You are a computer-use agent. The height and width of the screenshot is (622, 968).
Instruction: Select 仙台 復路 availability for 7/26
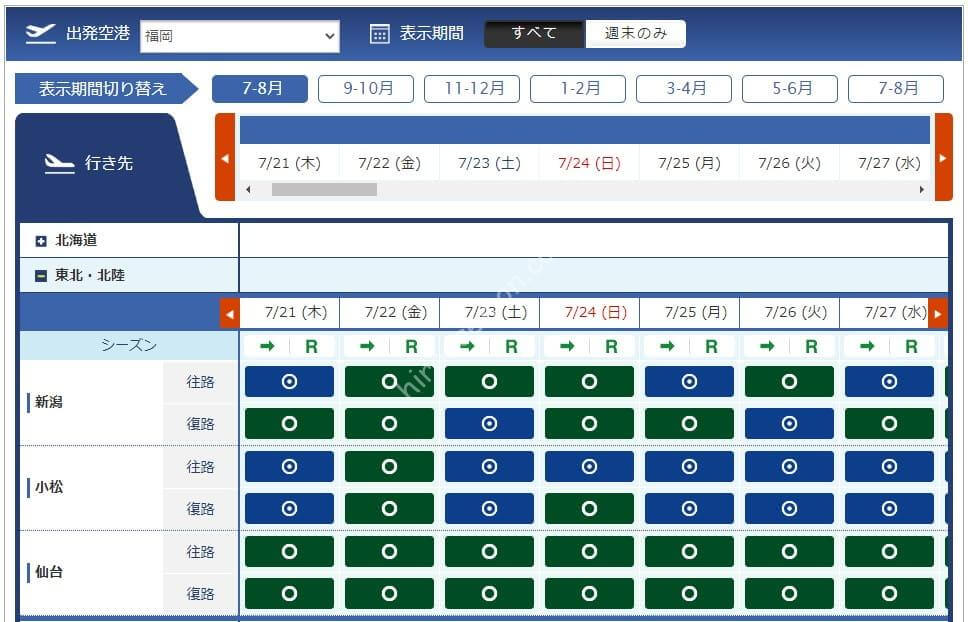pyautogui.click(x=789, y=594)
